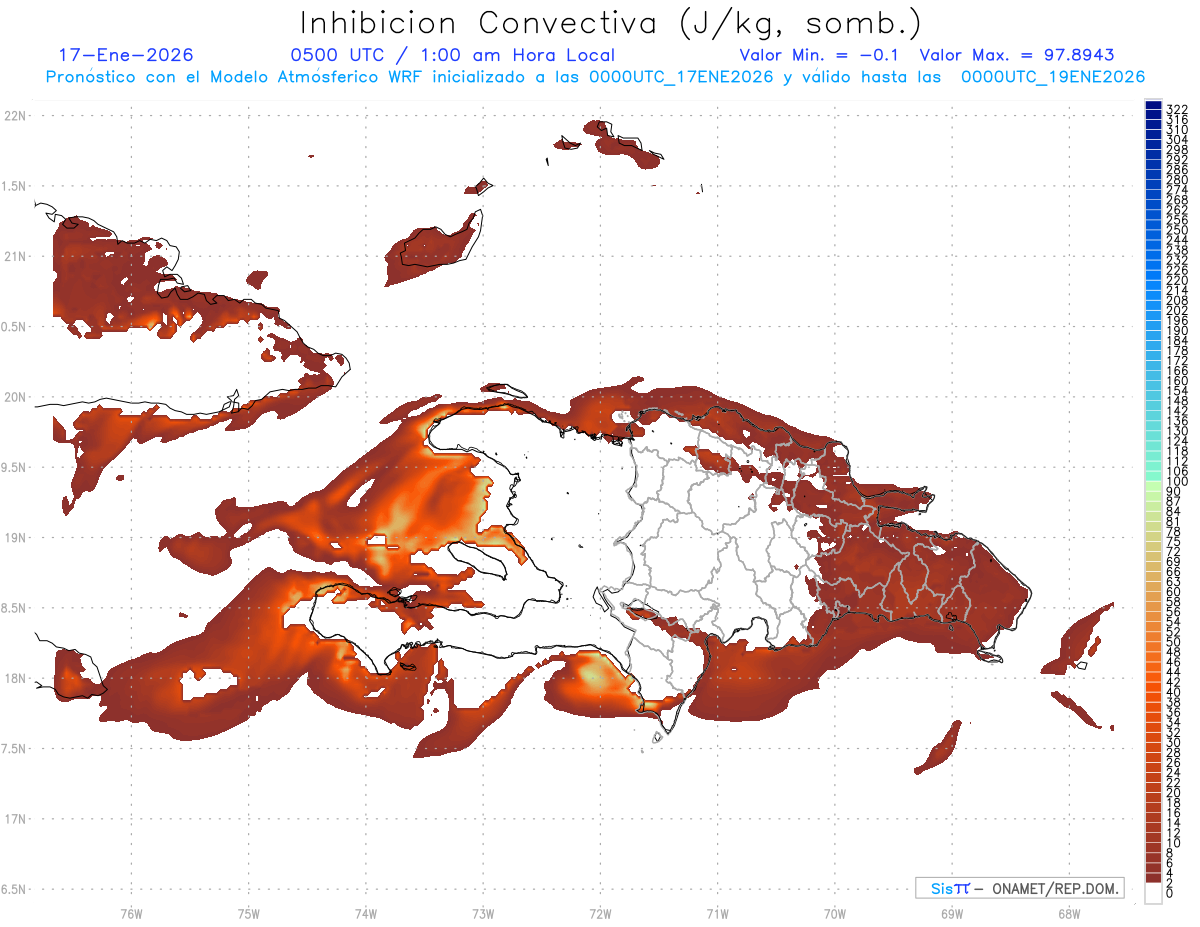The width and height of the screenshot is (1200, 927).
Task: Click the "8.5N" latitude label
Action: (13, 608)
